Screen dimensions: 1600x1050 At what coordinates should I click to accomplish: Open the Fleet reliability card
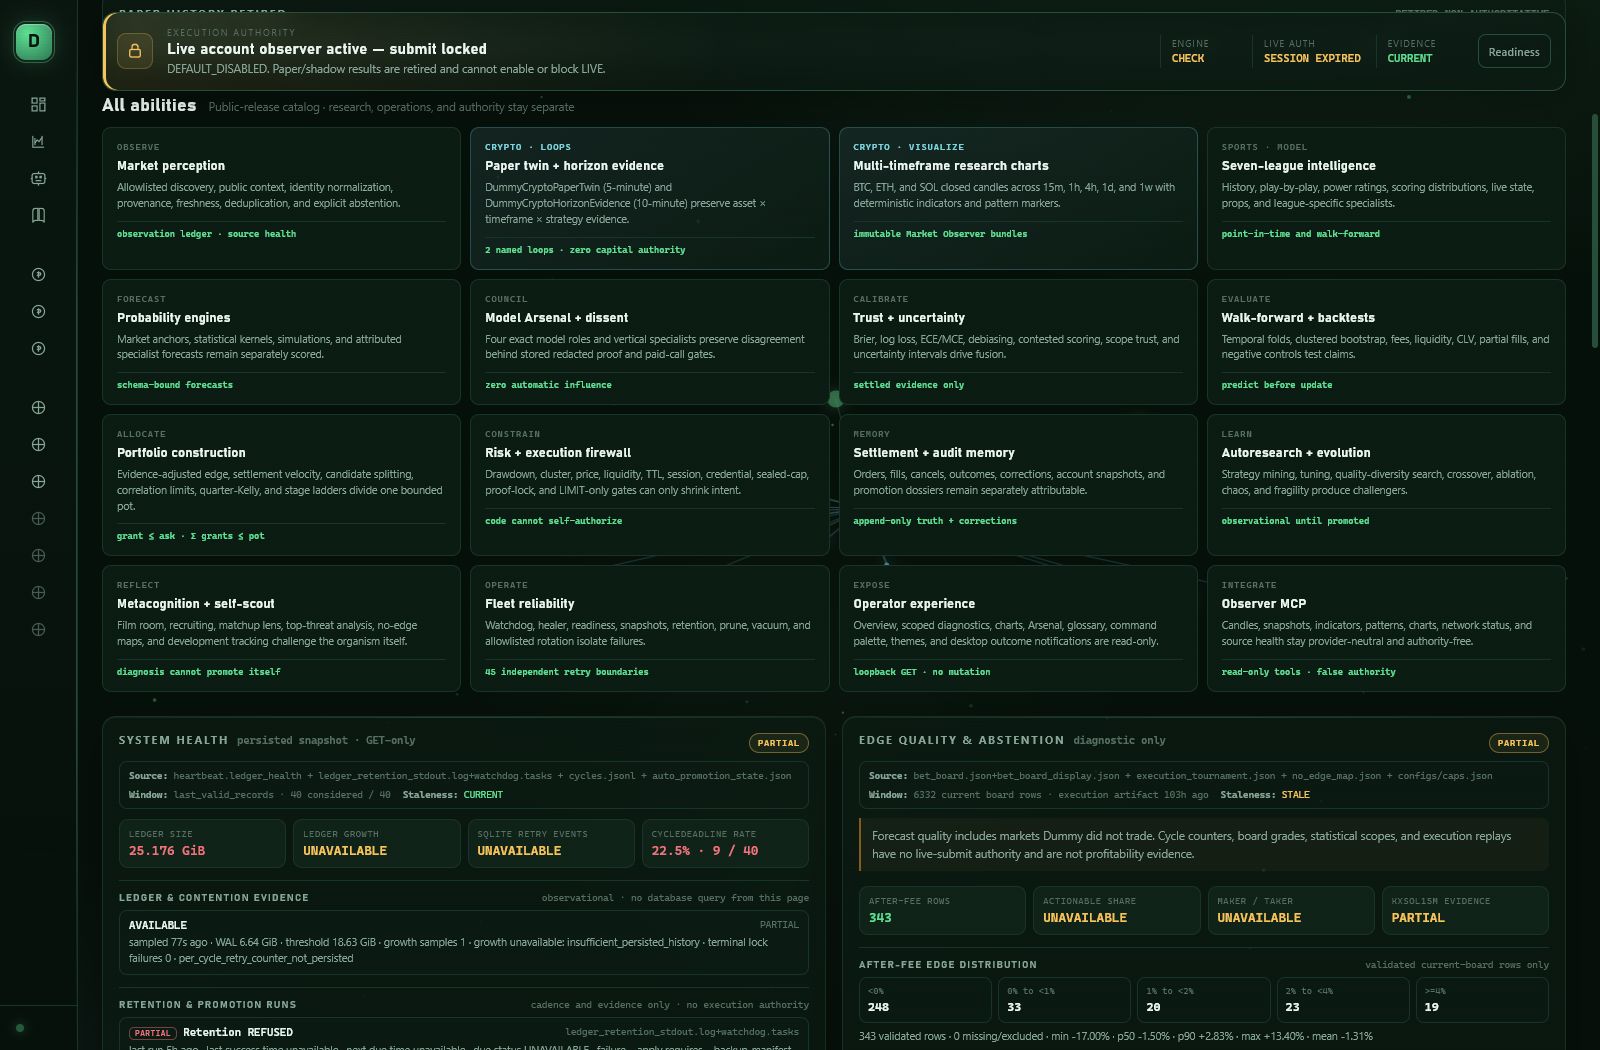point(650,628)
